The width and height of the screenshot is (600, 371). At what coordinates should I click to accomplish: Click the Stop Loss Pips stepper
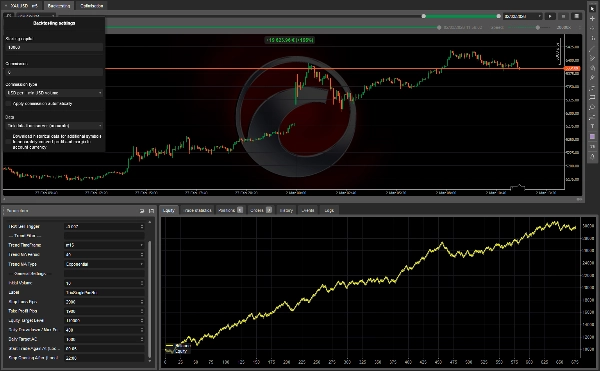[142, 302]
